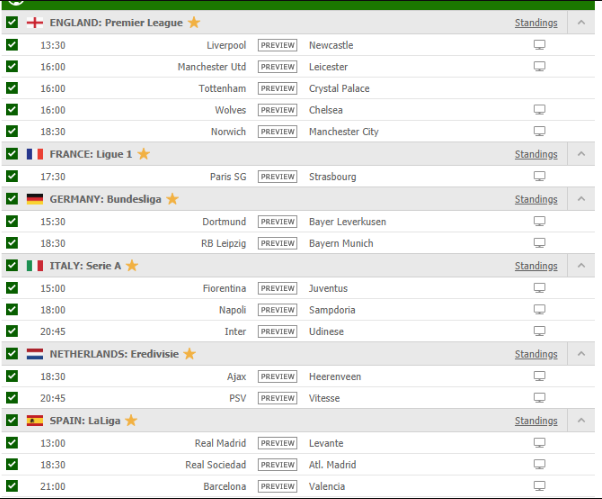Select the Inter team name
602x499 pixels.
[x=236, y=332]
